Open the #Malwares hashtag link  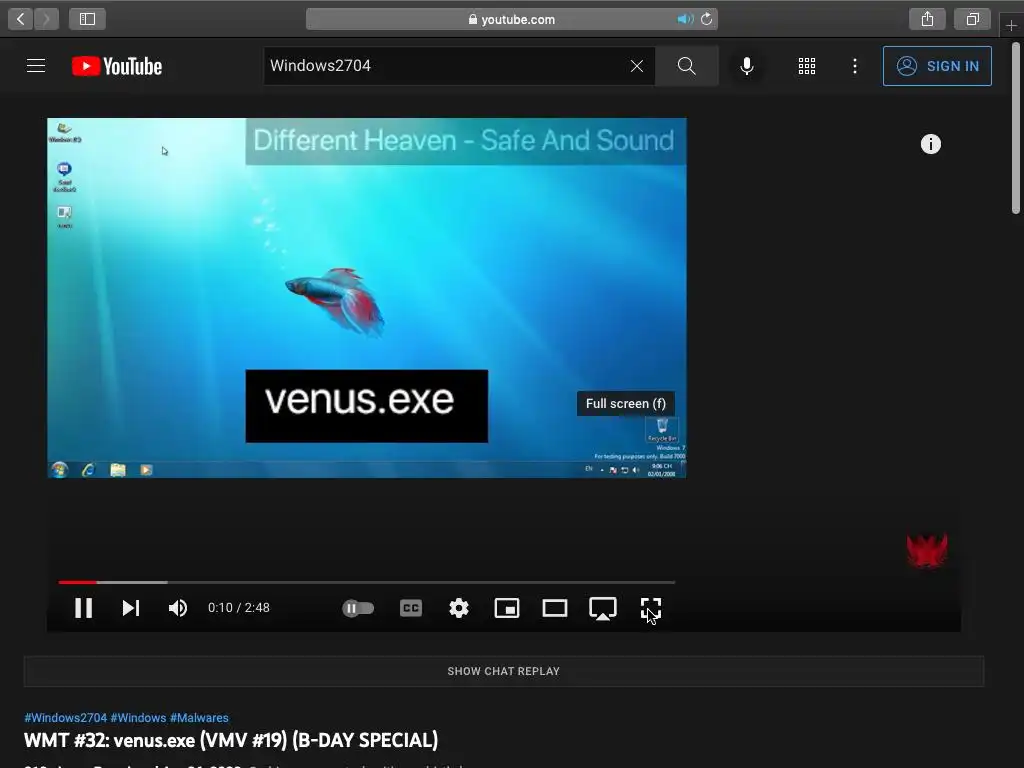pos(199,718)
